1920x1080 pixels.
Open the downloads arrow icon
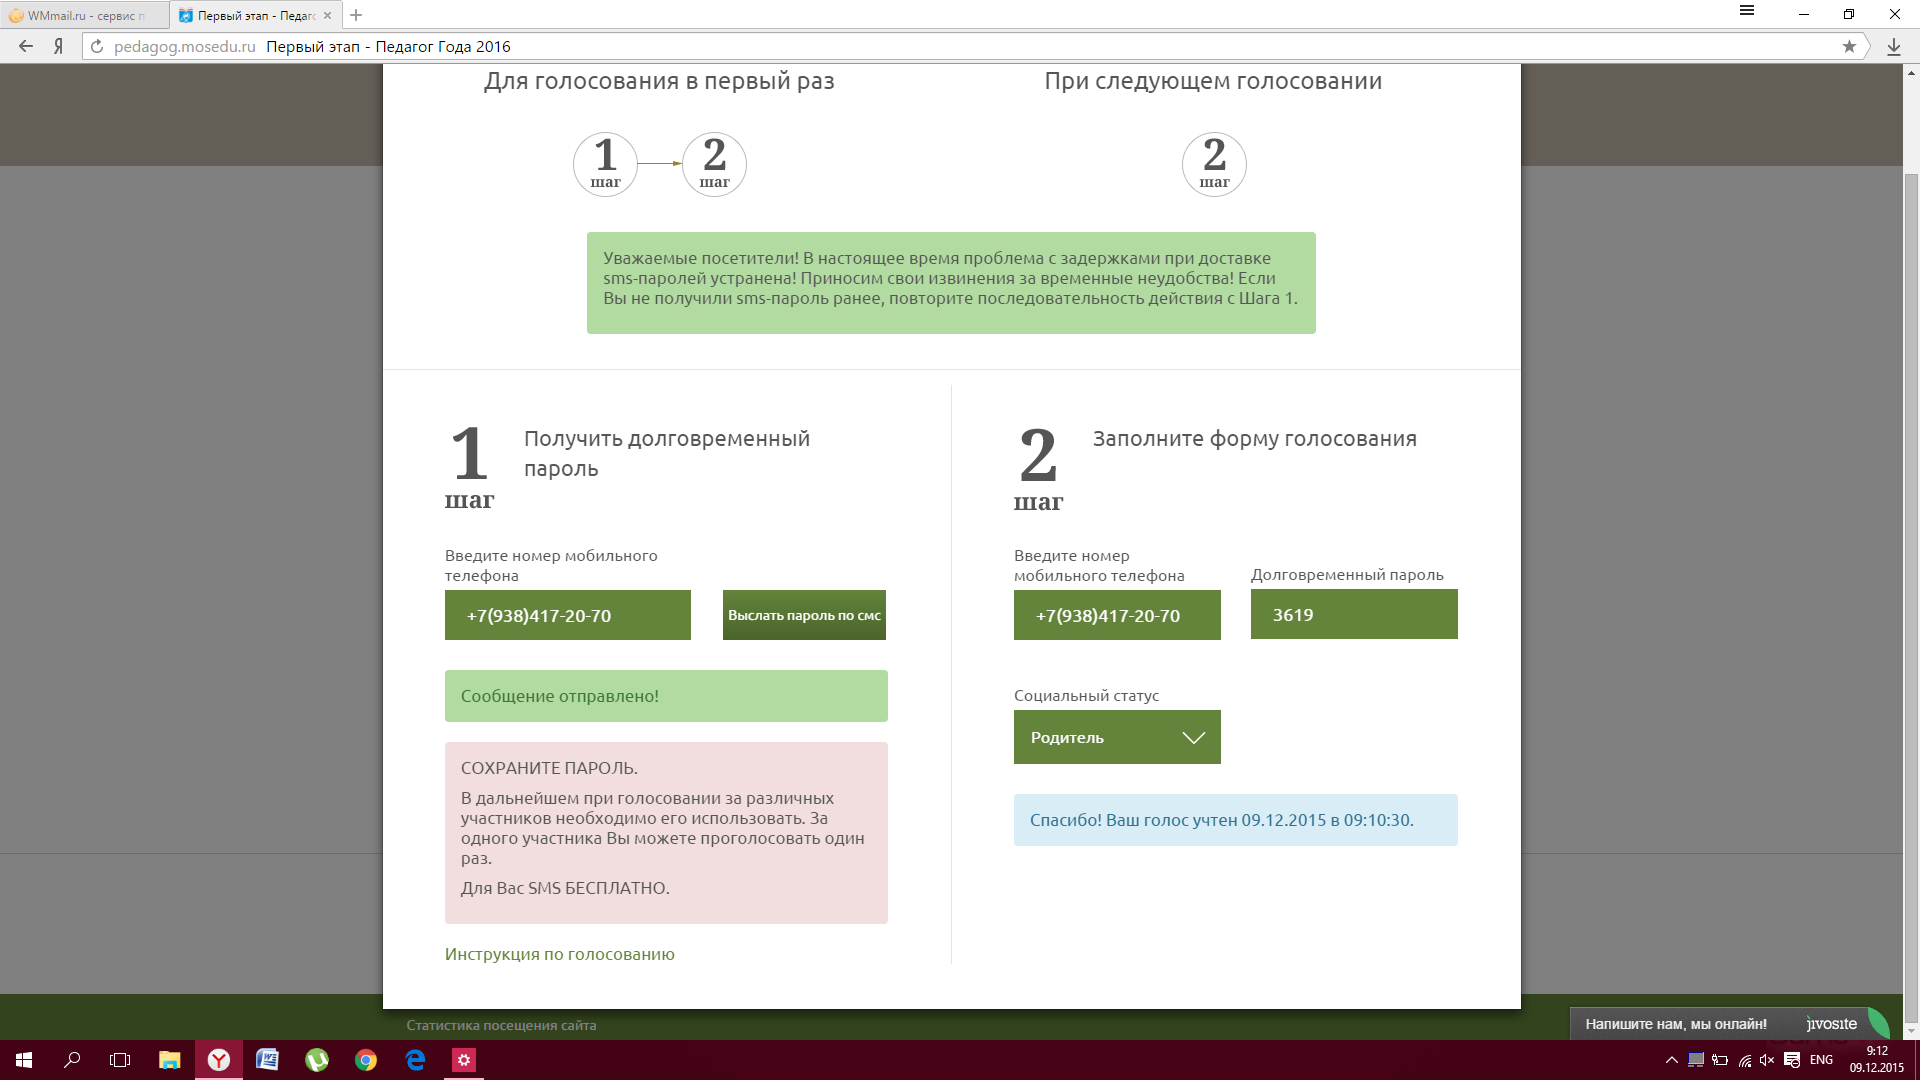click(1894, 46)
